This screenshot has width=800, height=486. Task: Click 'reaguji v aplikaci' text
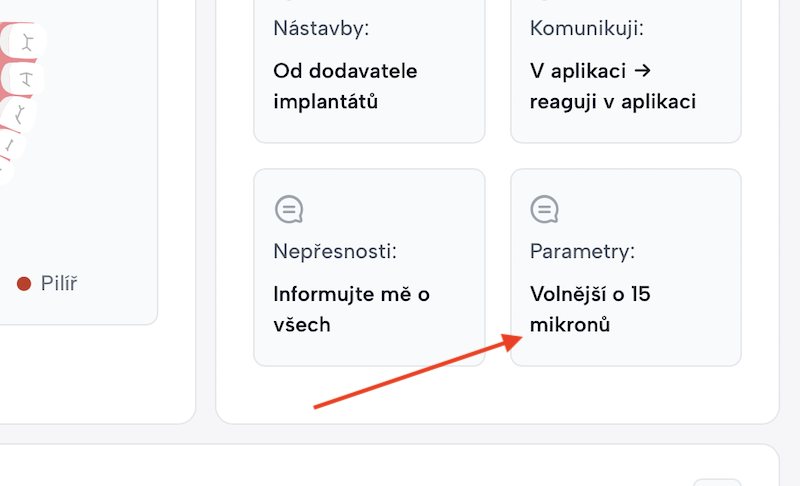point(613,101)
